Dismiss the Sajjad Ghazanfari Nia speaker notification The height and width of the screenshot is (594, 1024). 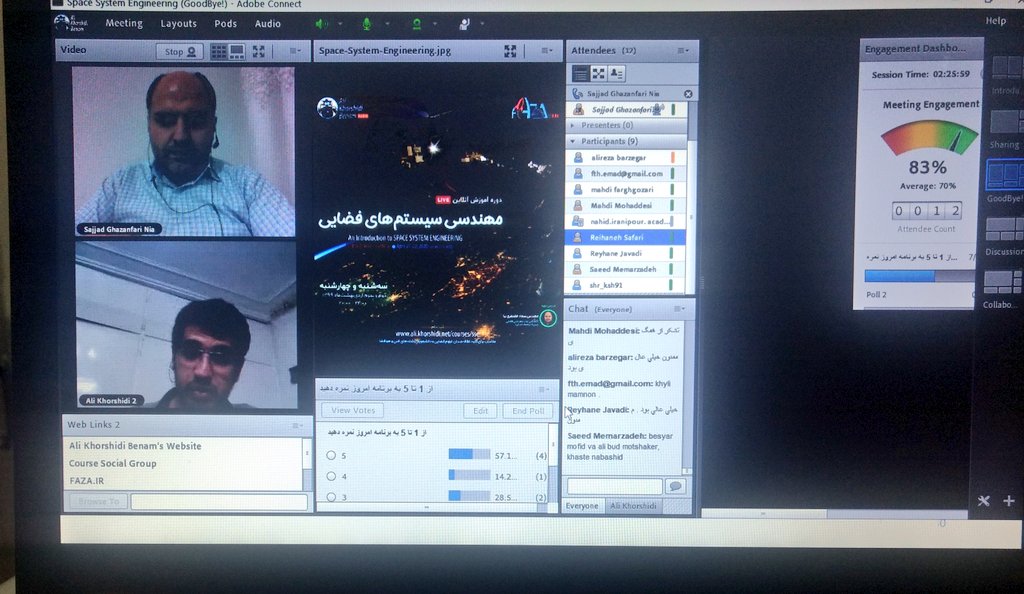[688, 94]
